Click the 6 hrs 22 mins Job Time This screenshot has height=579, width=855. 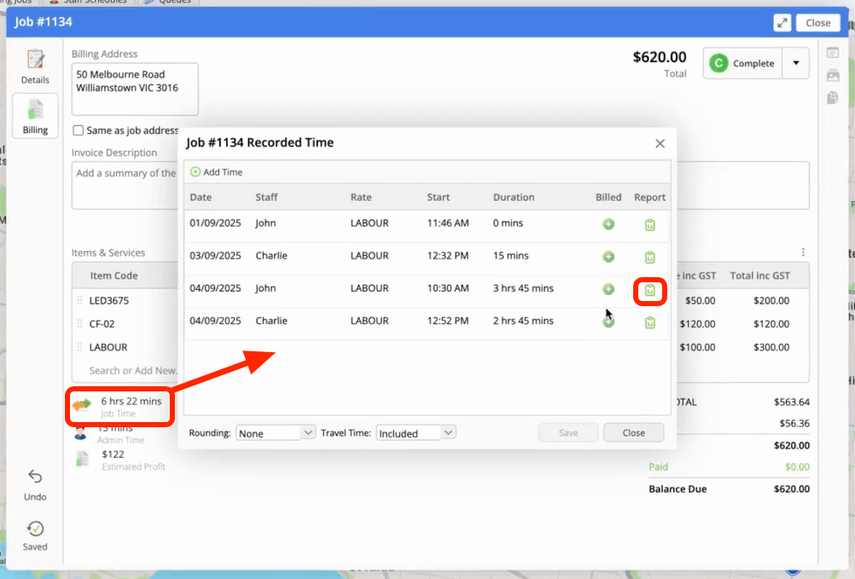pyautogui.click(x=130, y=401)
